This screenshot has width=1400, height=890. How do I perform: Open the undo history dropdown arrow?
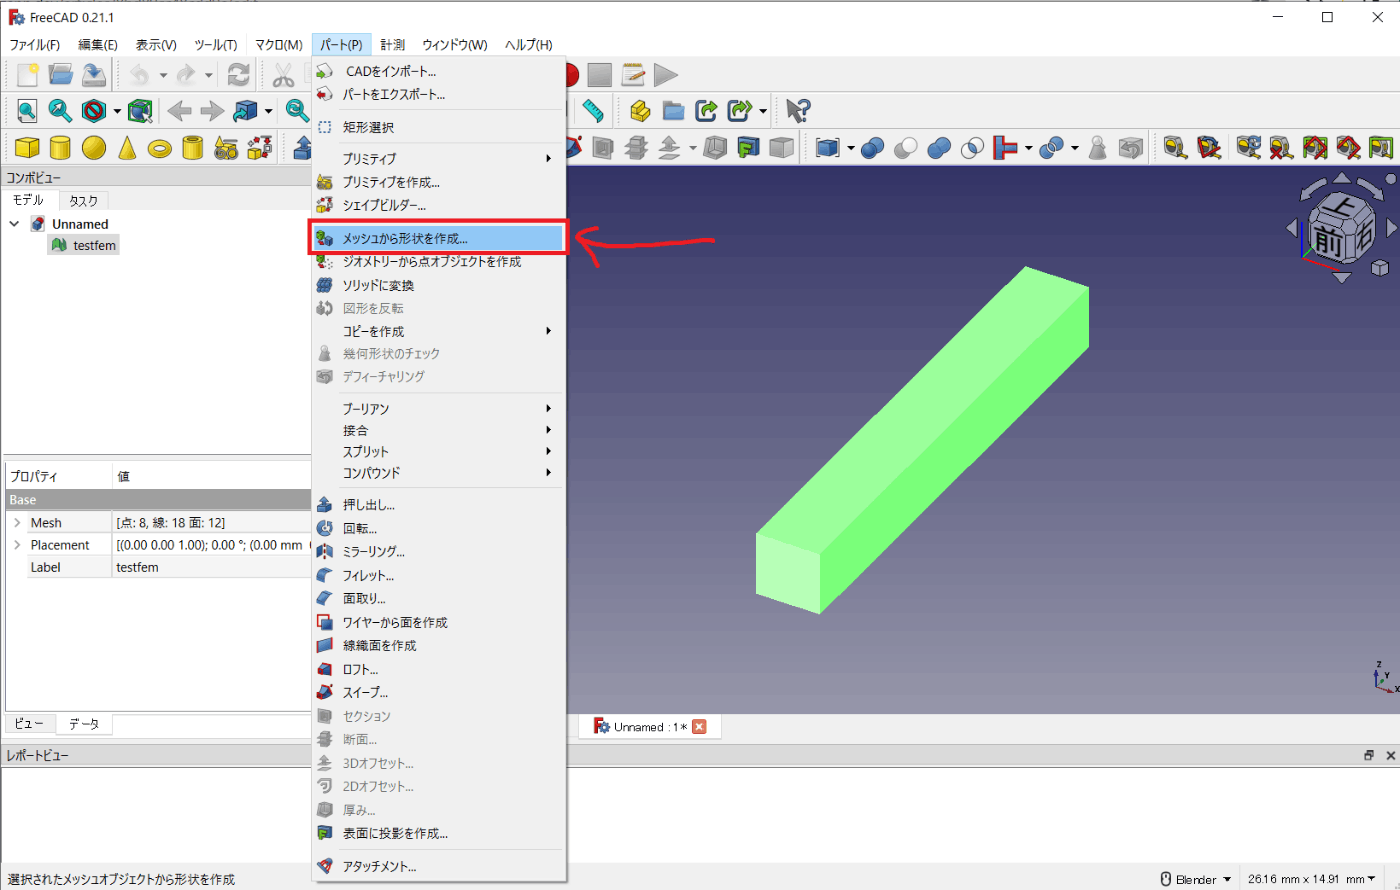163,75
